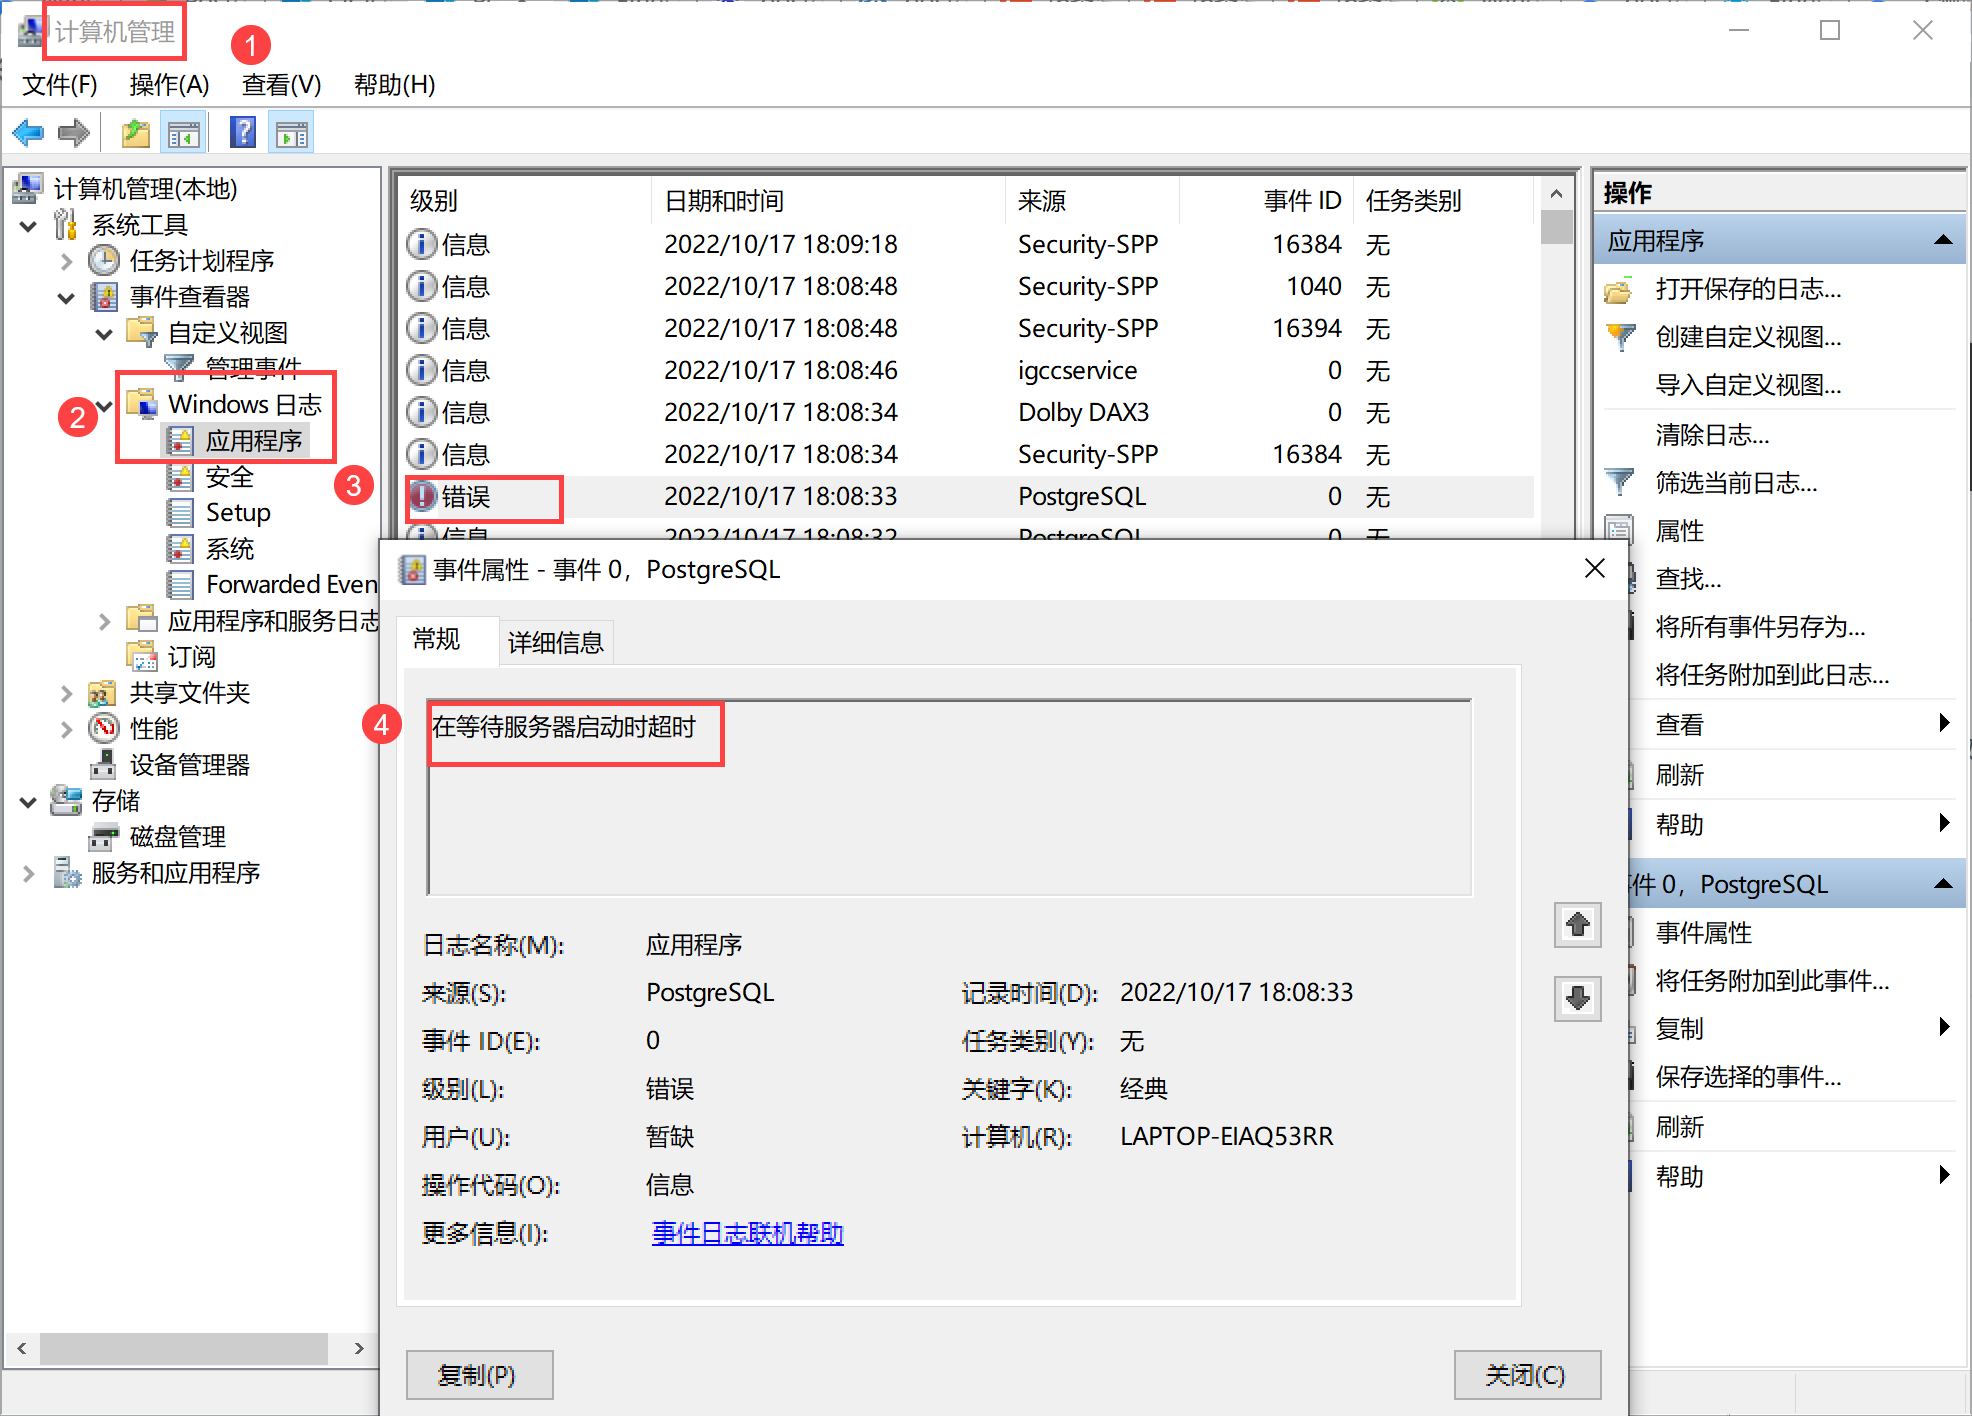This screenshot has height=1416, width=1972.
Task: Click the blue help question mark icon
Action: point(242,132)
